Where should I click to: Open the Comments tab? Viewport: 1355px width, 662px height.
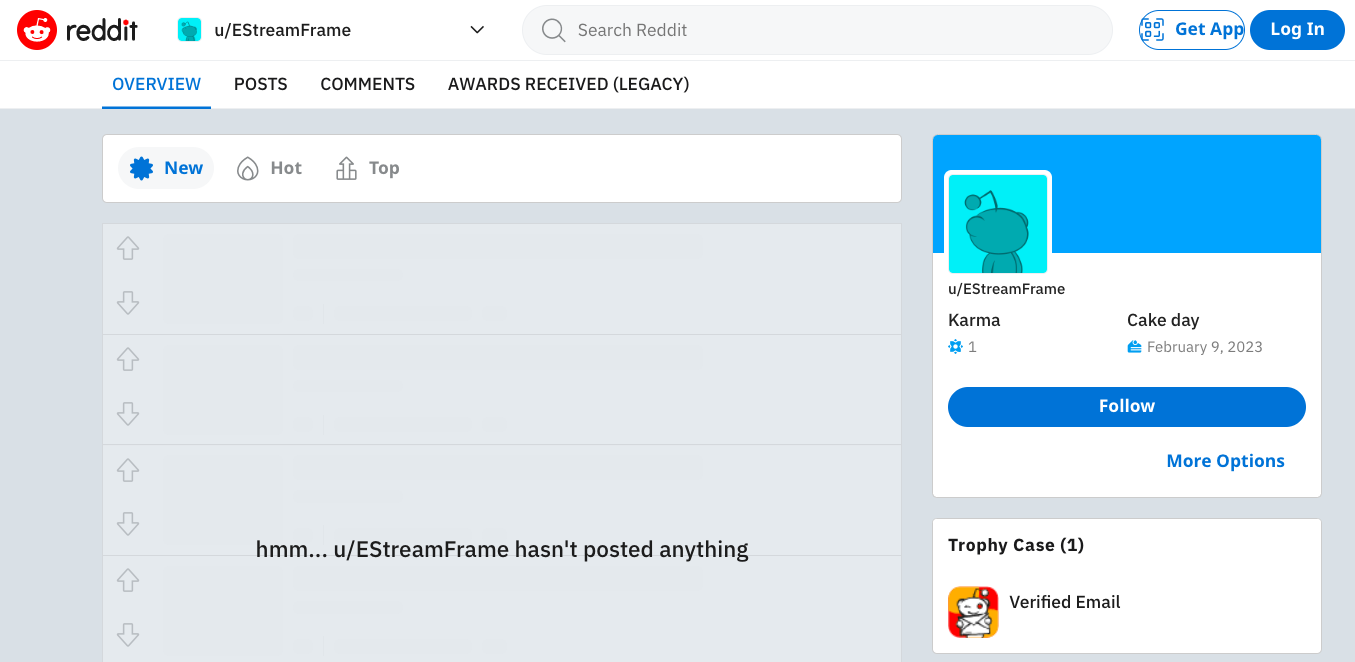[x=367, y=84]
